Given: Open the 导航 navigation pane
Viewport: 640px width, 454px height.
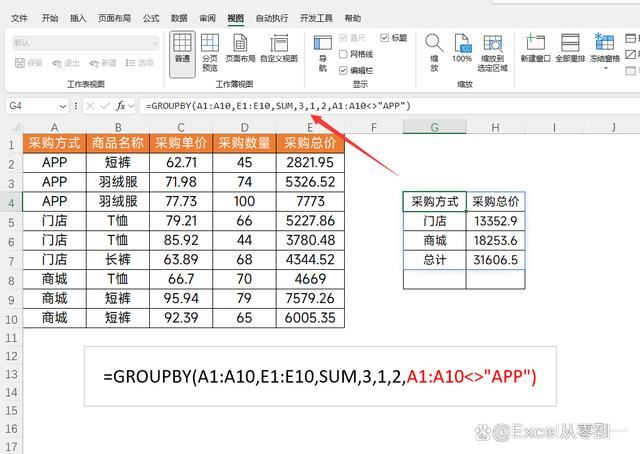Looking at the screenshot, I should point(322,53).
